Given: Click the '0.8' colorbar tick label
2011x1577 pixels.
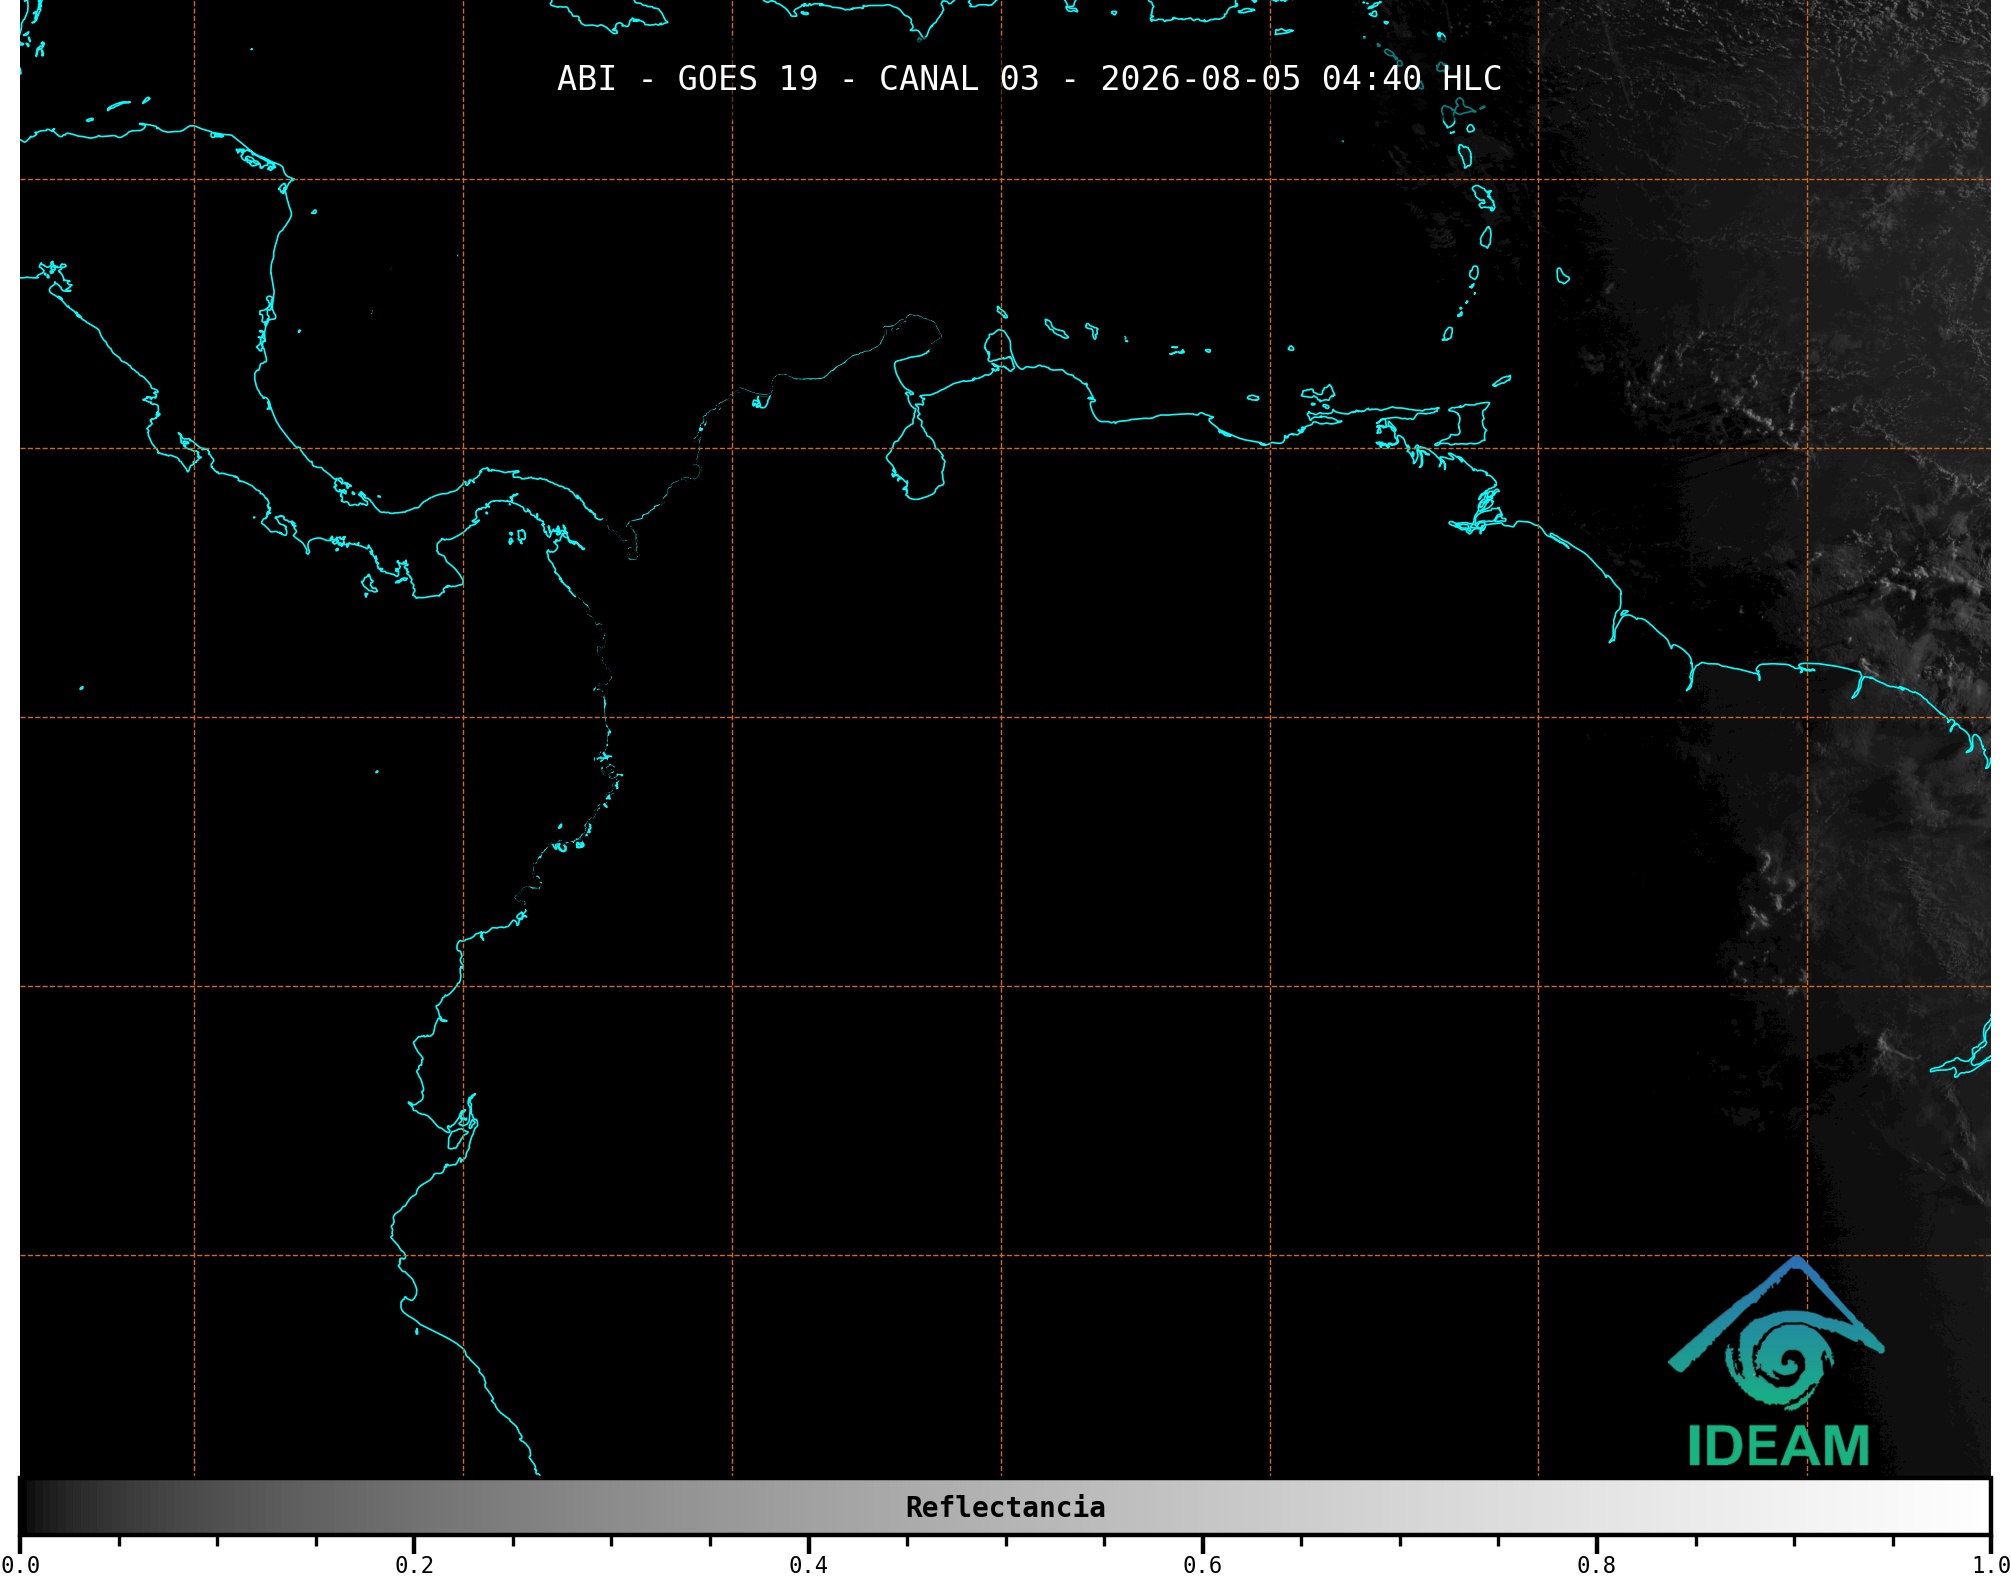Looking at the screenshot, I should 1596,1565.
